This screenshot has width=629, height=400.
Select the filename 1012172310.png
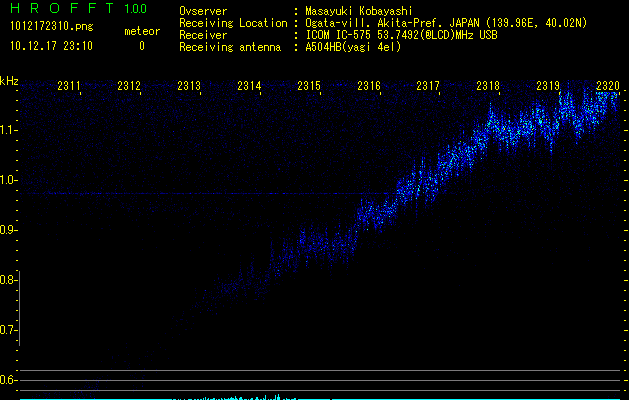52,26
